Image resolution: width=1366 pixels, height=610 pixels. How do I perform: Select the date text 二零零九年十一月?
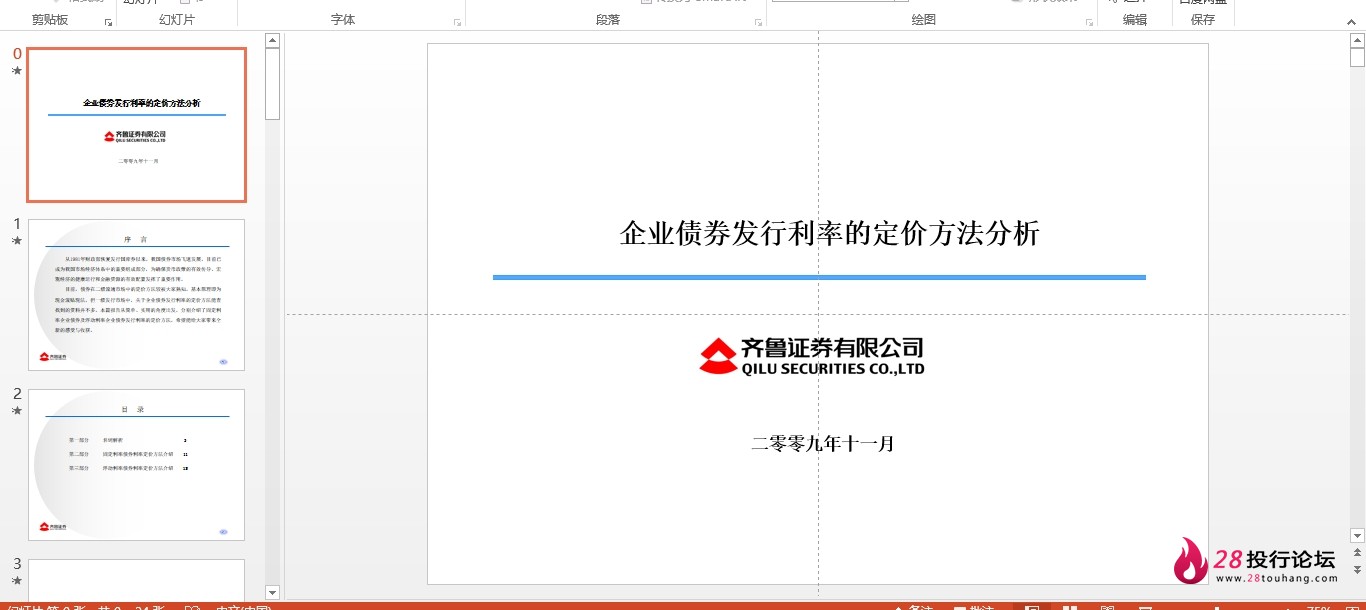pyautogui.click(x=823, y=443)
